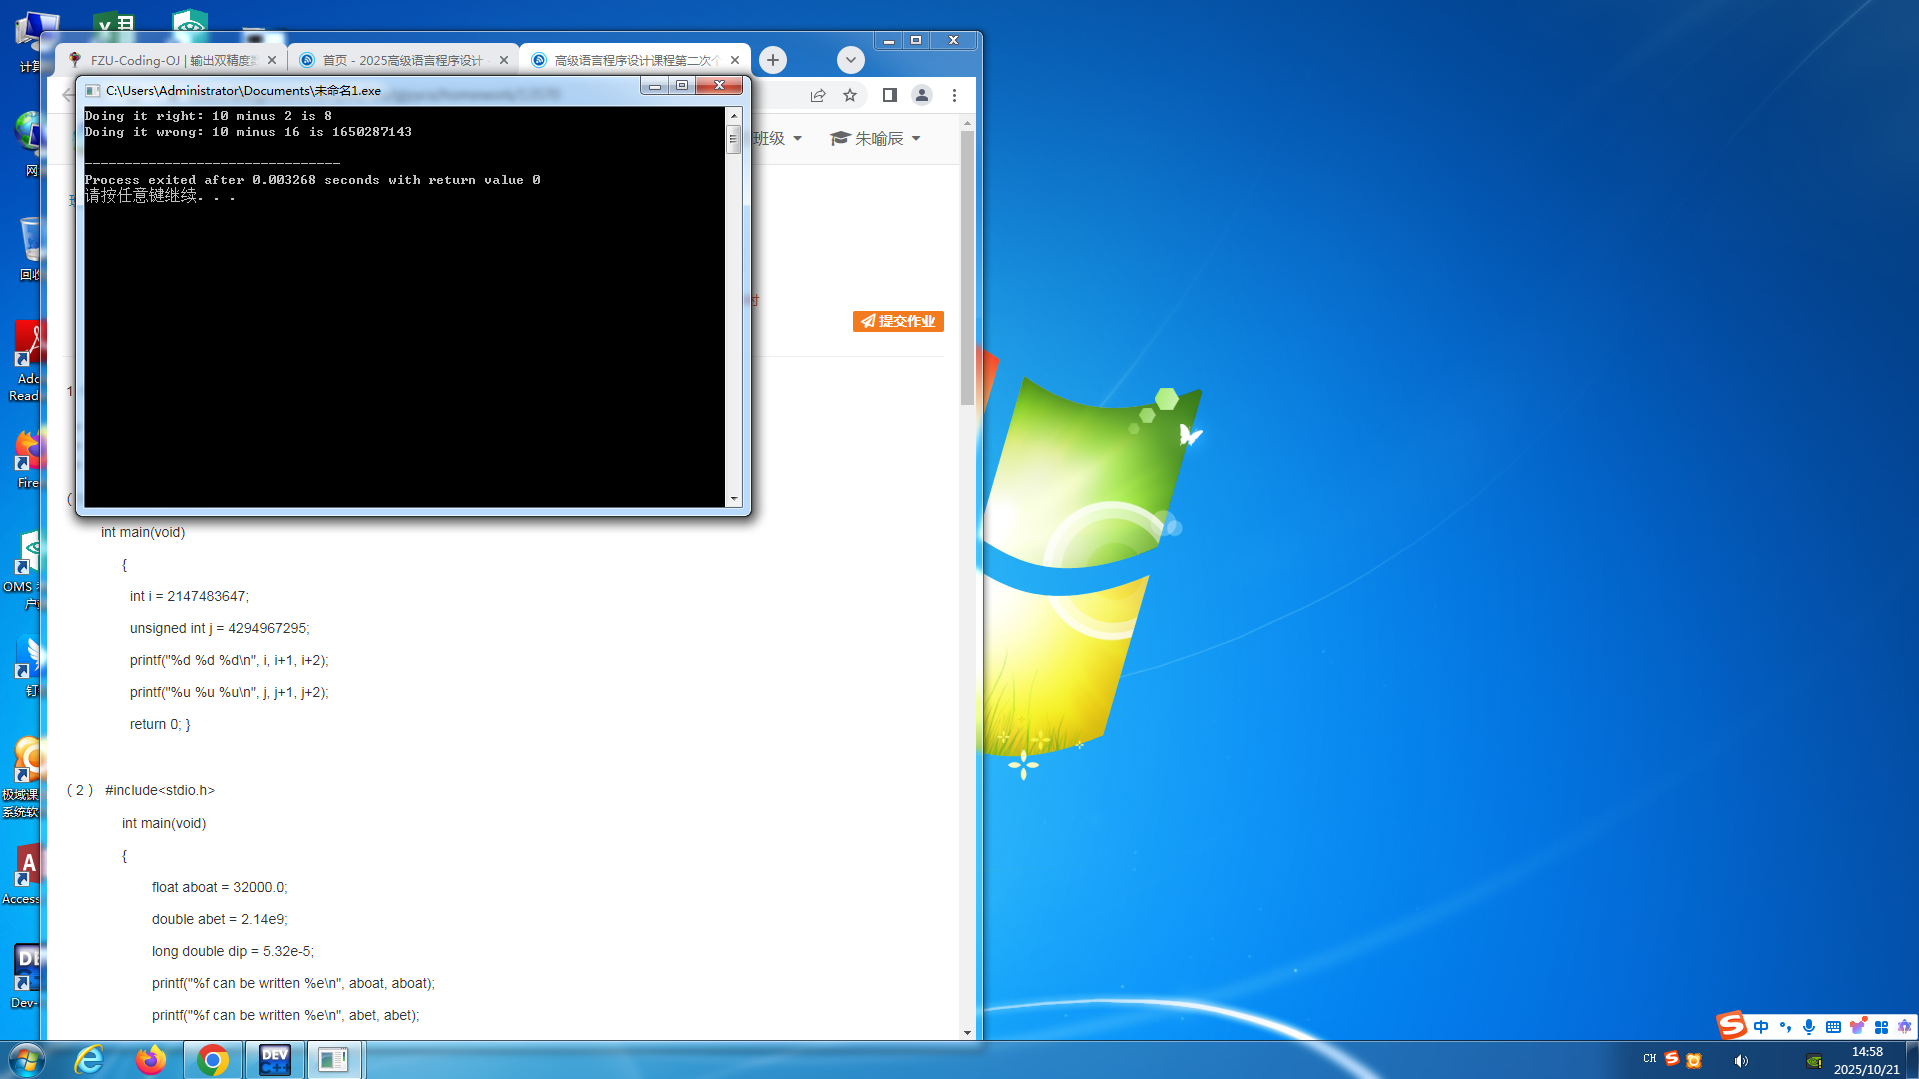Viewport: 1919px width, 1079px height.
Task: Click the 提交作业 submit button
Action: click(x=898, y=321)
